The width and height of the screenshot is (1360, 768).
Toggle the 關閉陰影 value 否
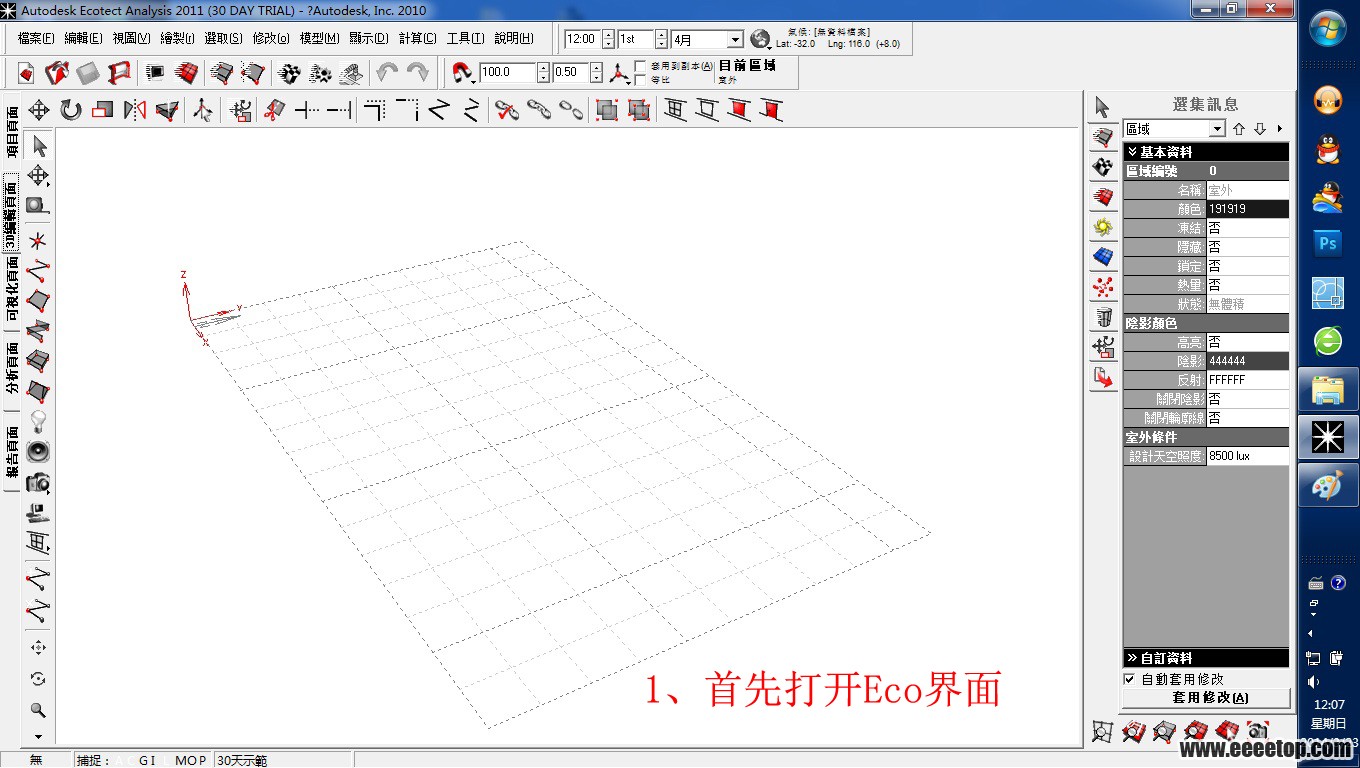click(1247, 399)
